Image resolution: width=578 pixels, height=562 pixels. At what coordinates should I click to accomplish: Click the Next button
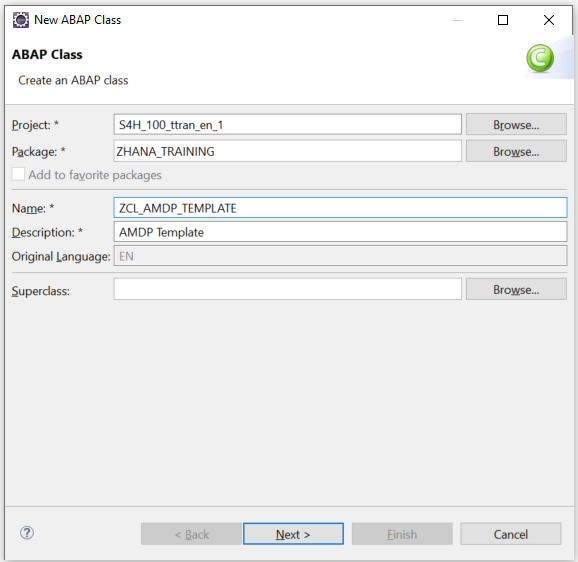[293, 534]
